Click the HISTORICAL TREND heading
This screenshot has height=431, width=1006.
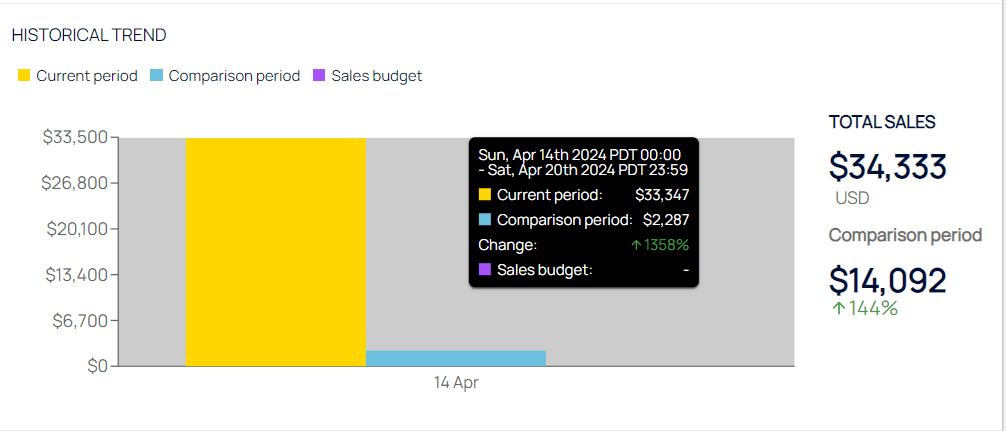(x=89, y=35)
